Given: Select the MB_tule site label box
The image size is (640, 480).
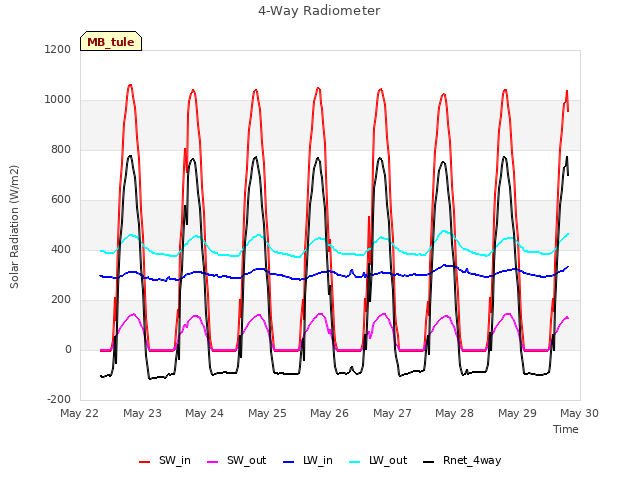Looking at the screenshot, I should (111, 41).
